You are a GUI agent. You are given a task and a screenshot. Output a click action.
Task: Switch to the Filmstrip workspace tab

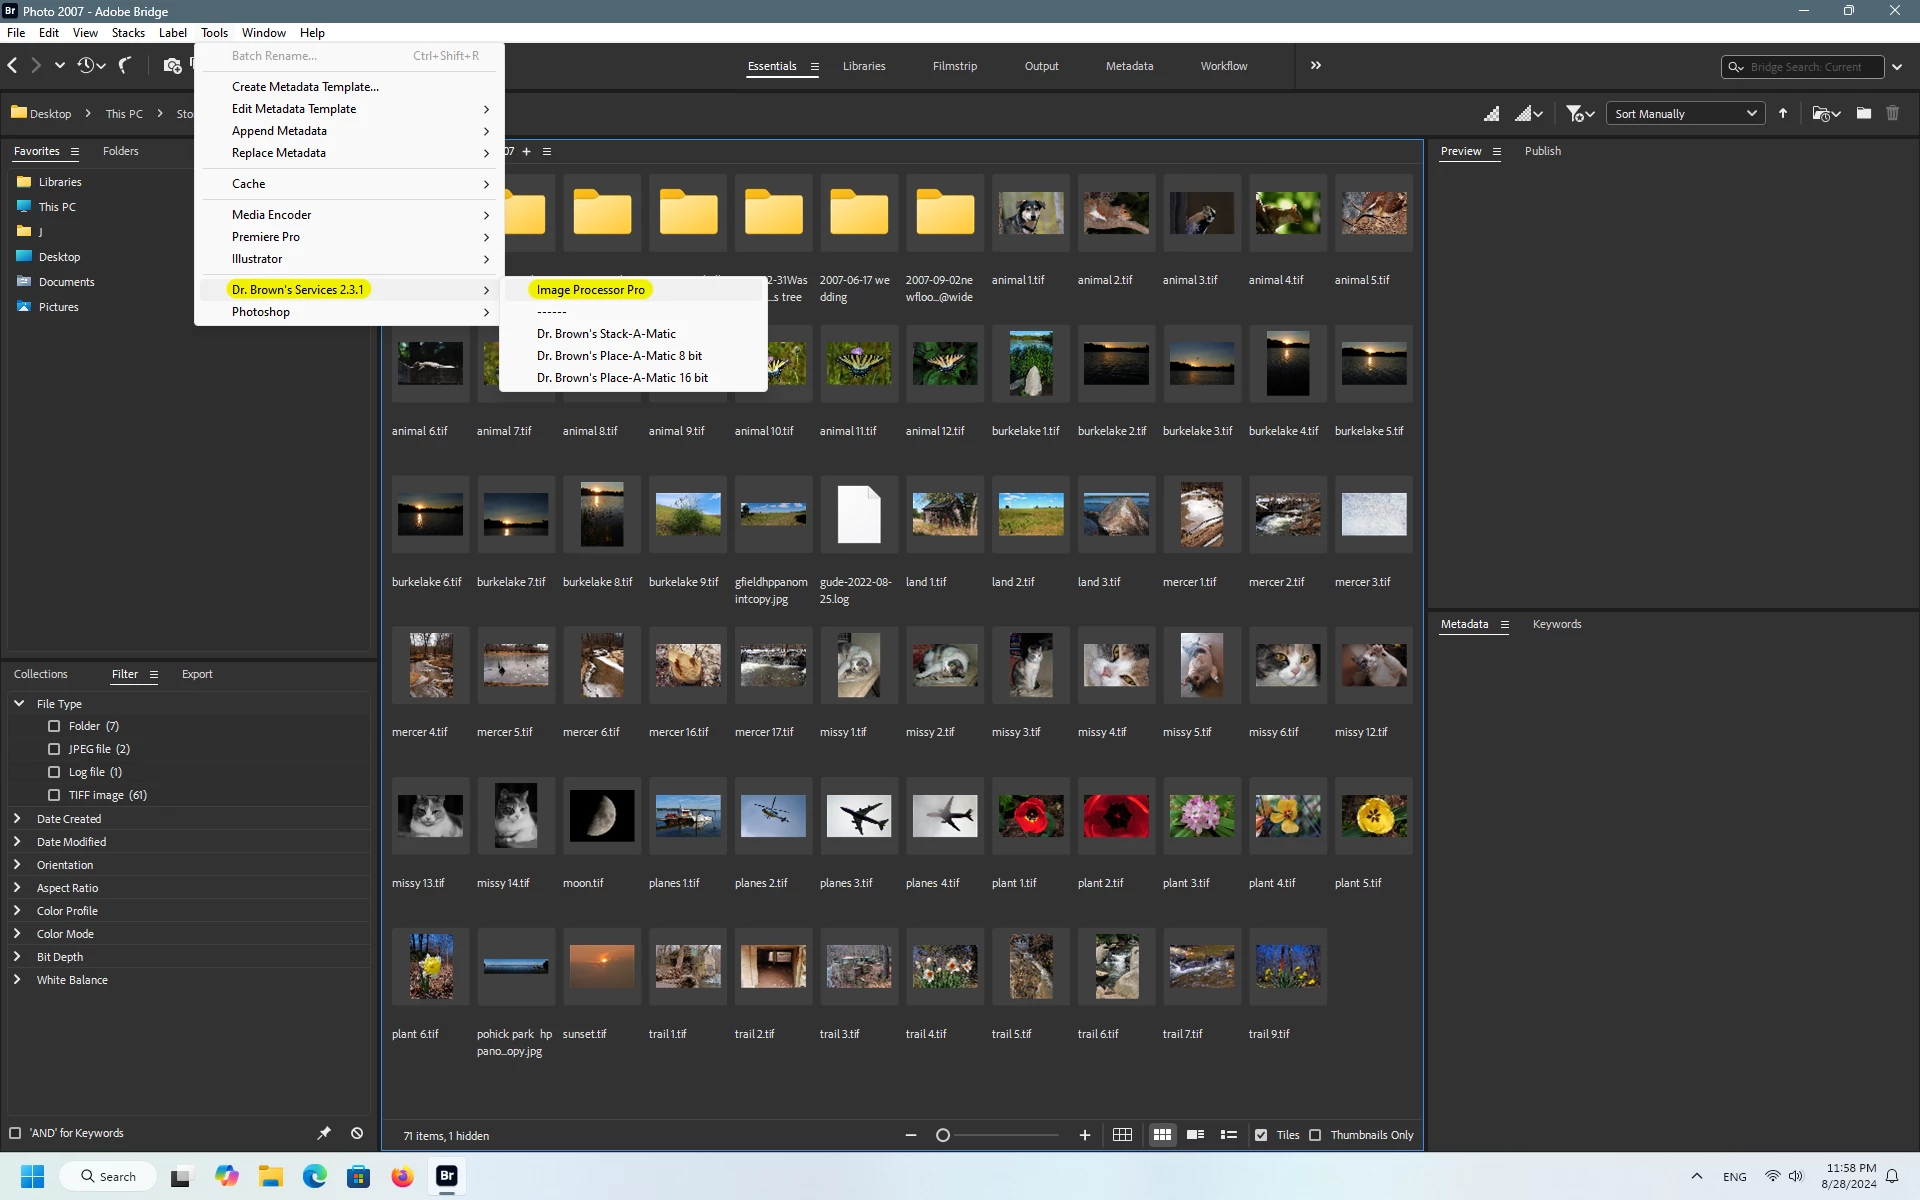pyautogui.click(x=954, y=66)
